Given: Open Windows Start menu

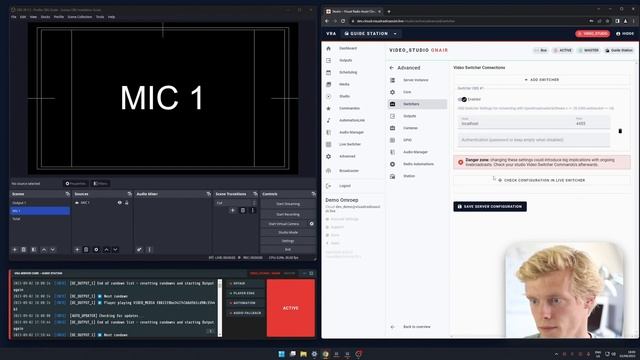Looking at the screenshot, I should (x=282, y=354).
